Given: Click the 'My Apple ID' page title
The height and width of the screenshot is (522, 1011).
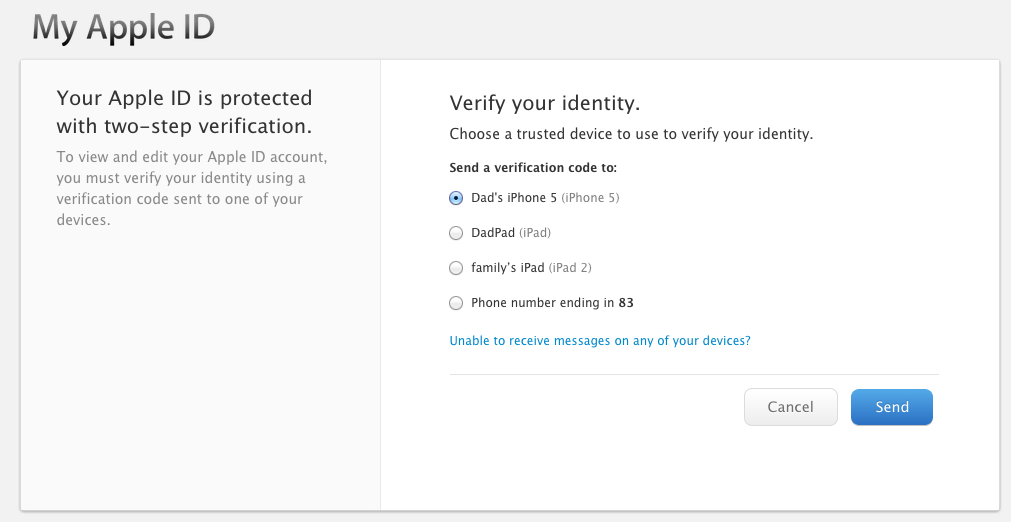Looking at the screenshot, I should [x=123, y=28].
